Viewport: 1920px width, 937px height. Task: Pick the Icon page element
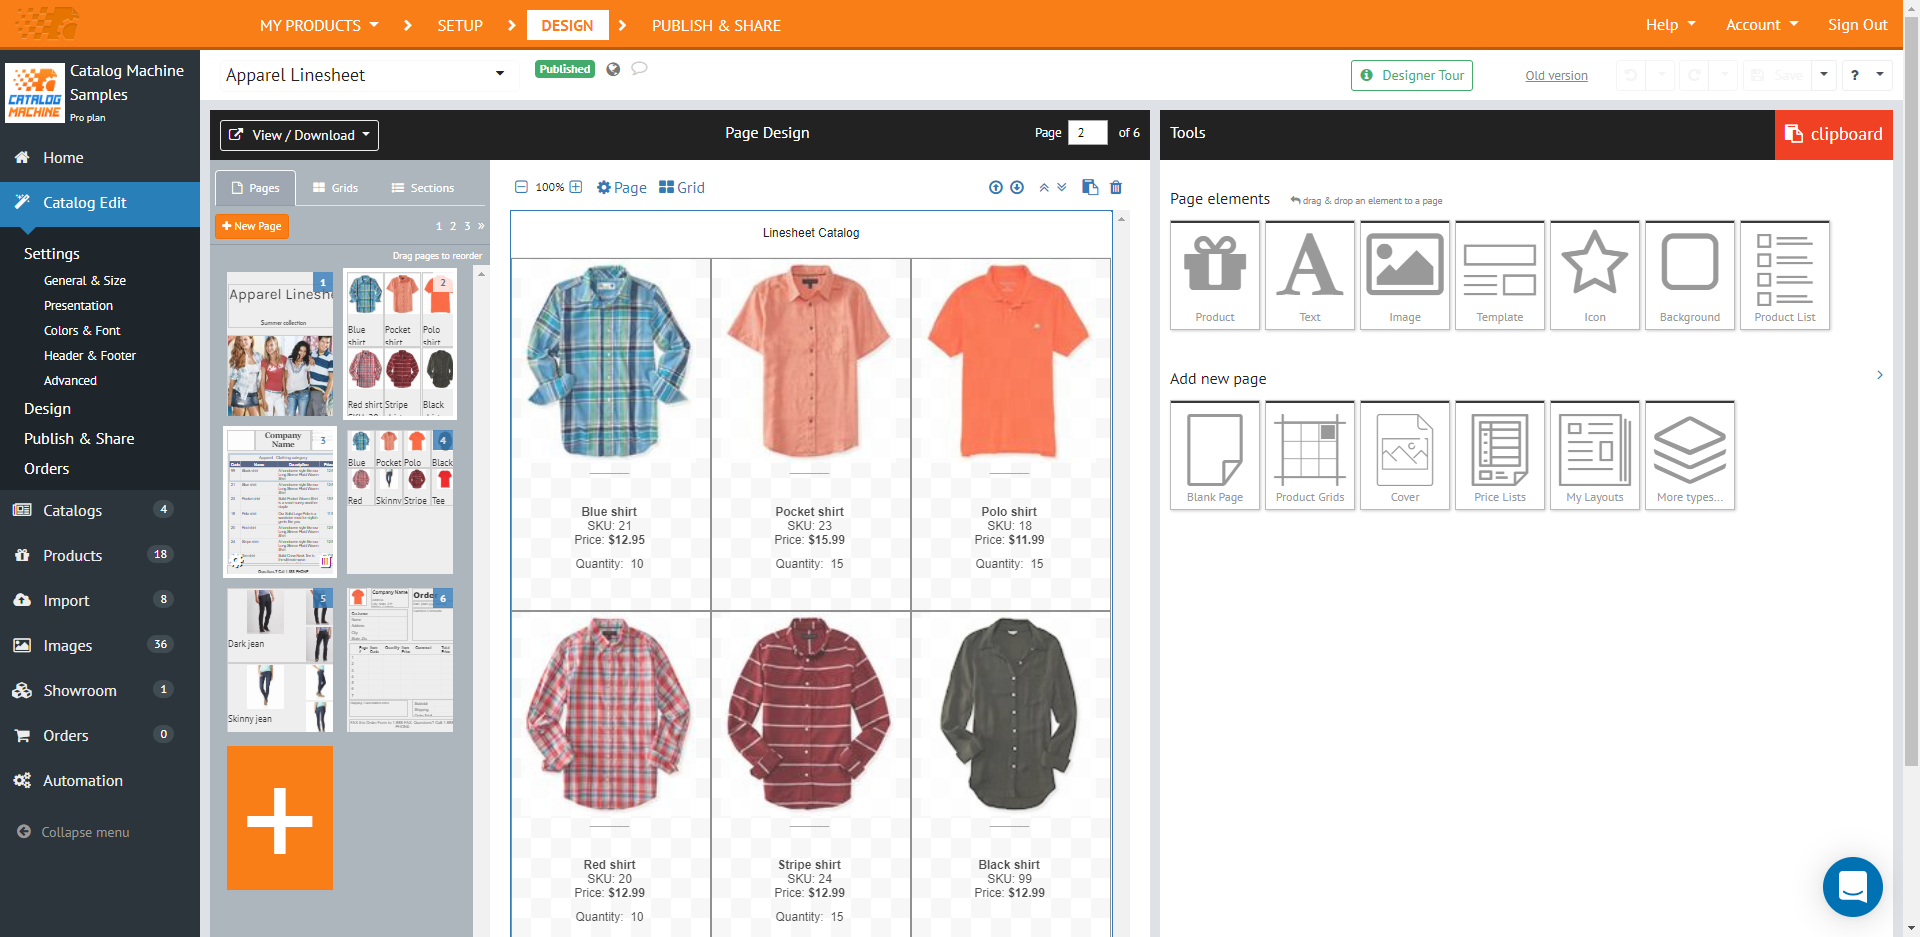click(x=1595, y=275)
